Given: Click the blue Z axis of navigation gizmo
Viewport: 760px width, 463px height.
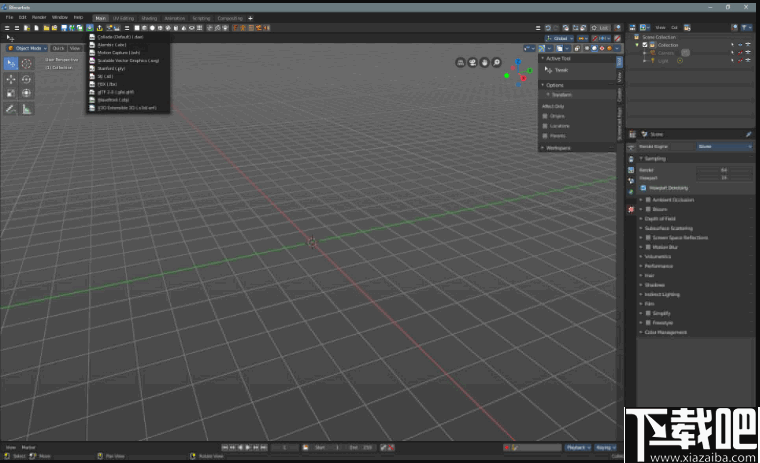Looking at the screenshot, I should click(518, 62).
